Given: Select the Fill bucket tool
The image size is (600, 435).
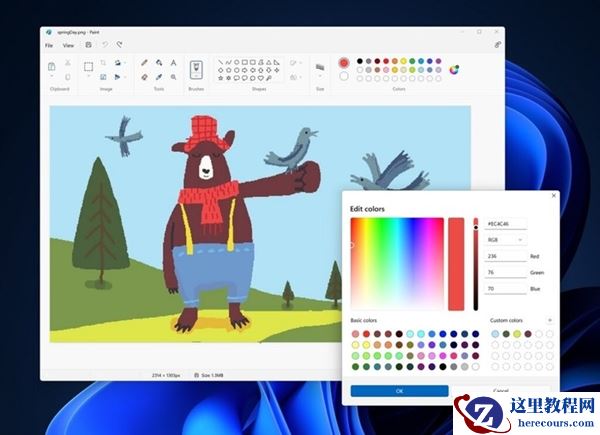Looking at the screenshot, I should 159,62.
